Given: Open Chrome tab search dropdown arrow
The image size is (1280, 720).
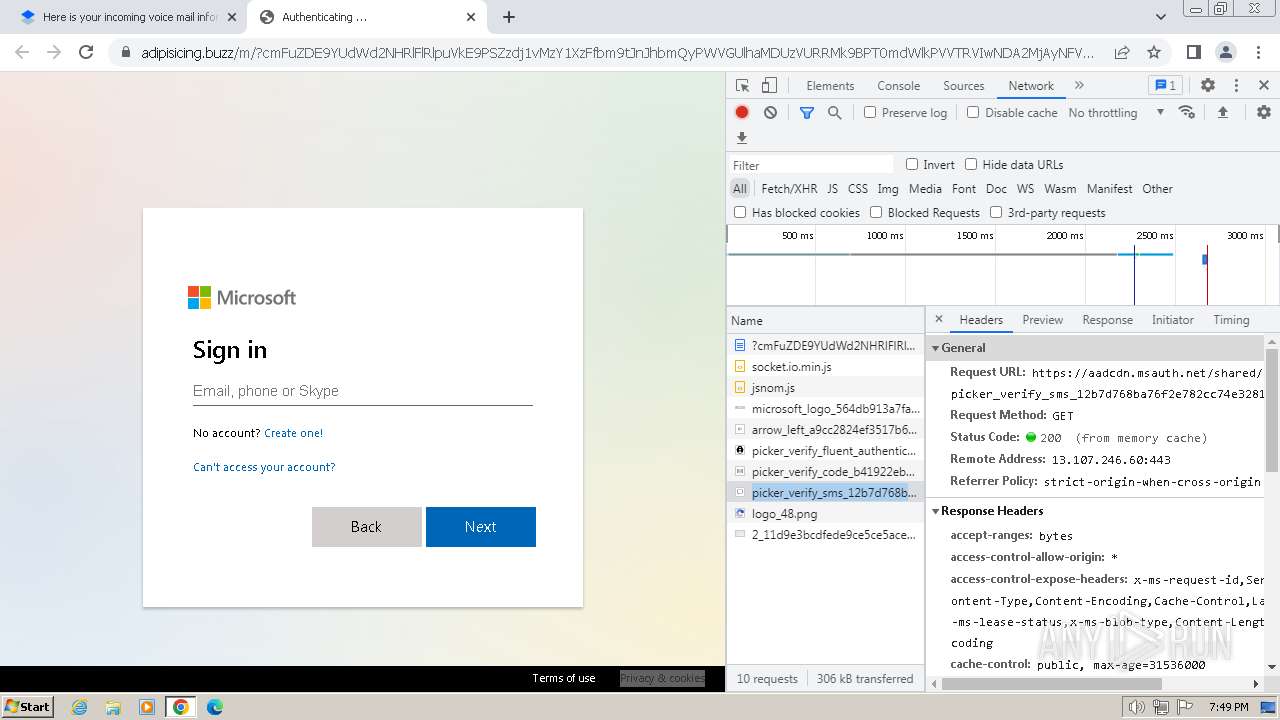Looking at the screenshot, I should (x=1161, y=17).
